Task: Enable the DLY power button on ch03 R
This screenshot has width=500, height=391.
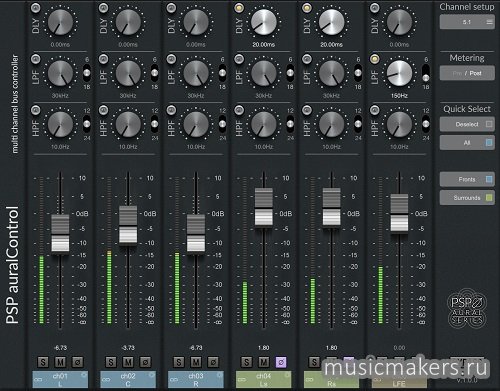Action: (x=171, y=8)
